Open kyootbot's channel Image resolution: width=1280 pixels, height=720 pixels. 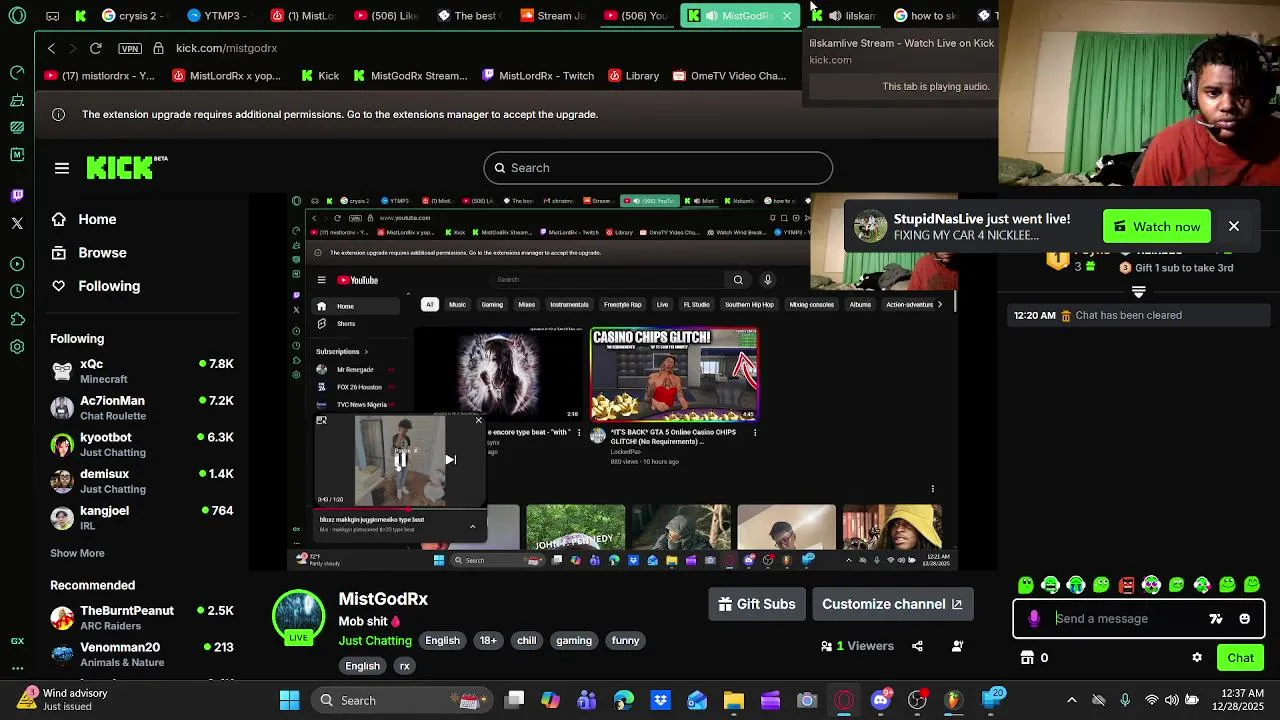[x=142, y=444]
